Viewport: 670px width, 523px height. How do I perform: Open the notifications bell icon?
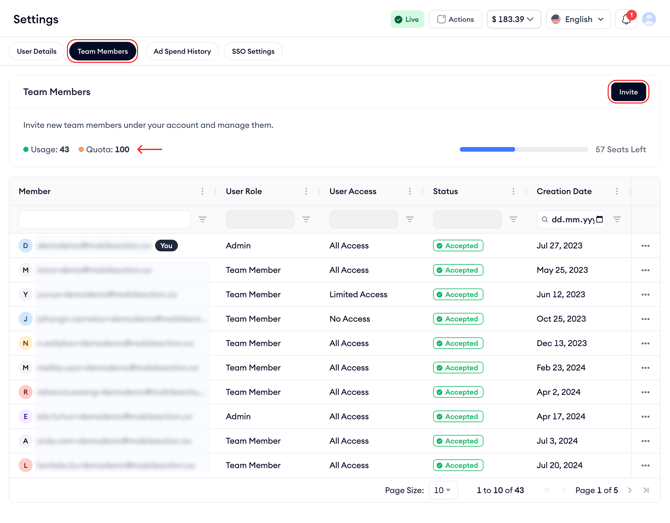coord(626,19)
